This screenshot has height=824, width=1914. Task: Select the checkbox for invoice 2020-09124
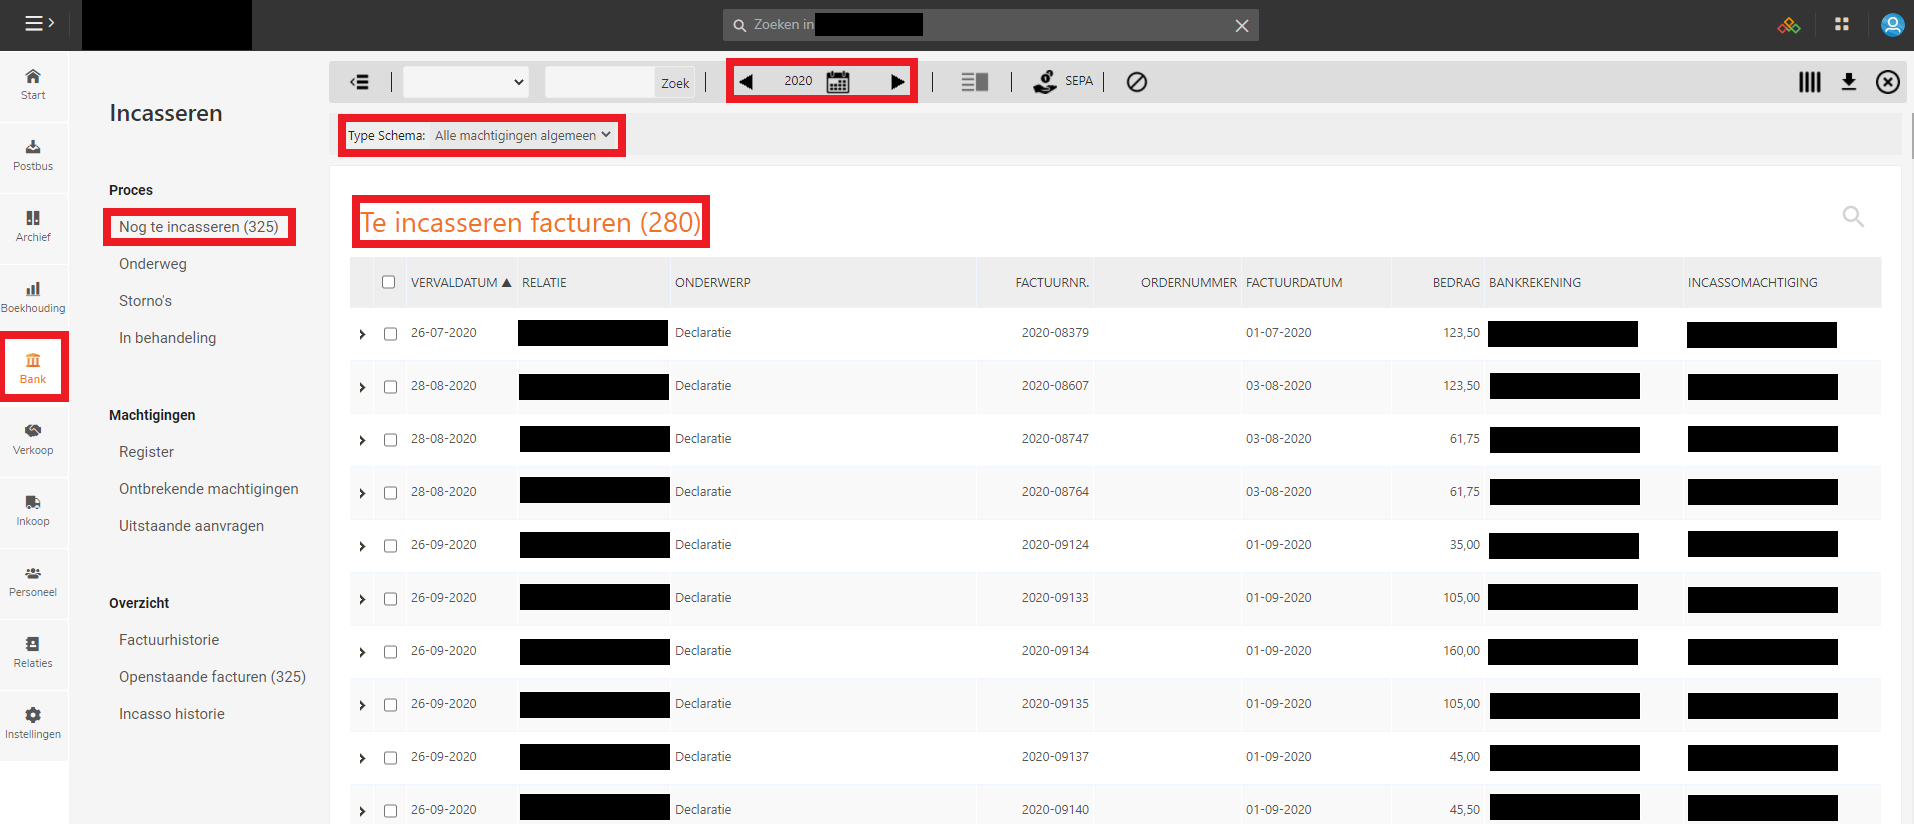pos(391,546)
